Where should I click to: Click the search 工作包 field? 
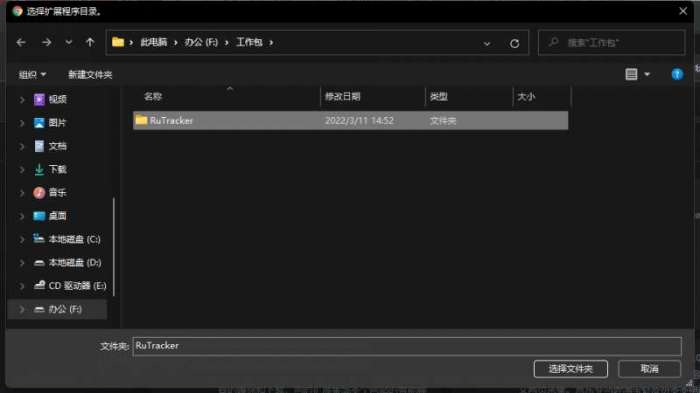coord(612,42)
